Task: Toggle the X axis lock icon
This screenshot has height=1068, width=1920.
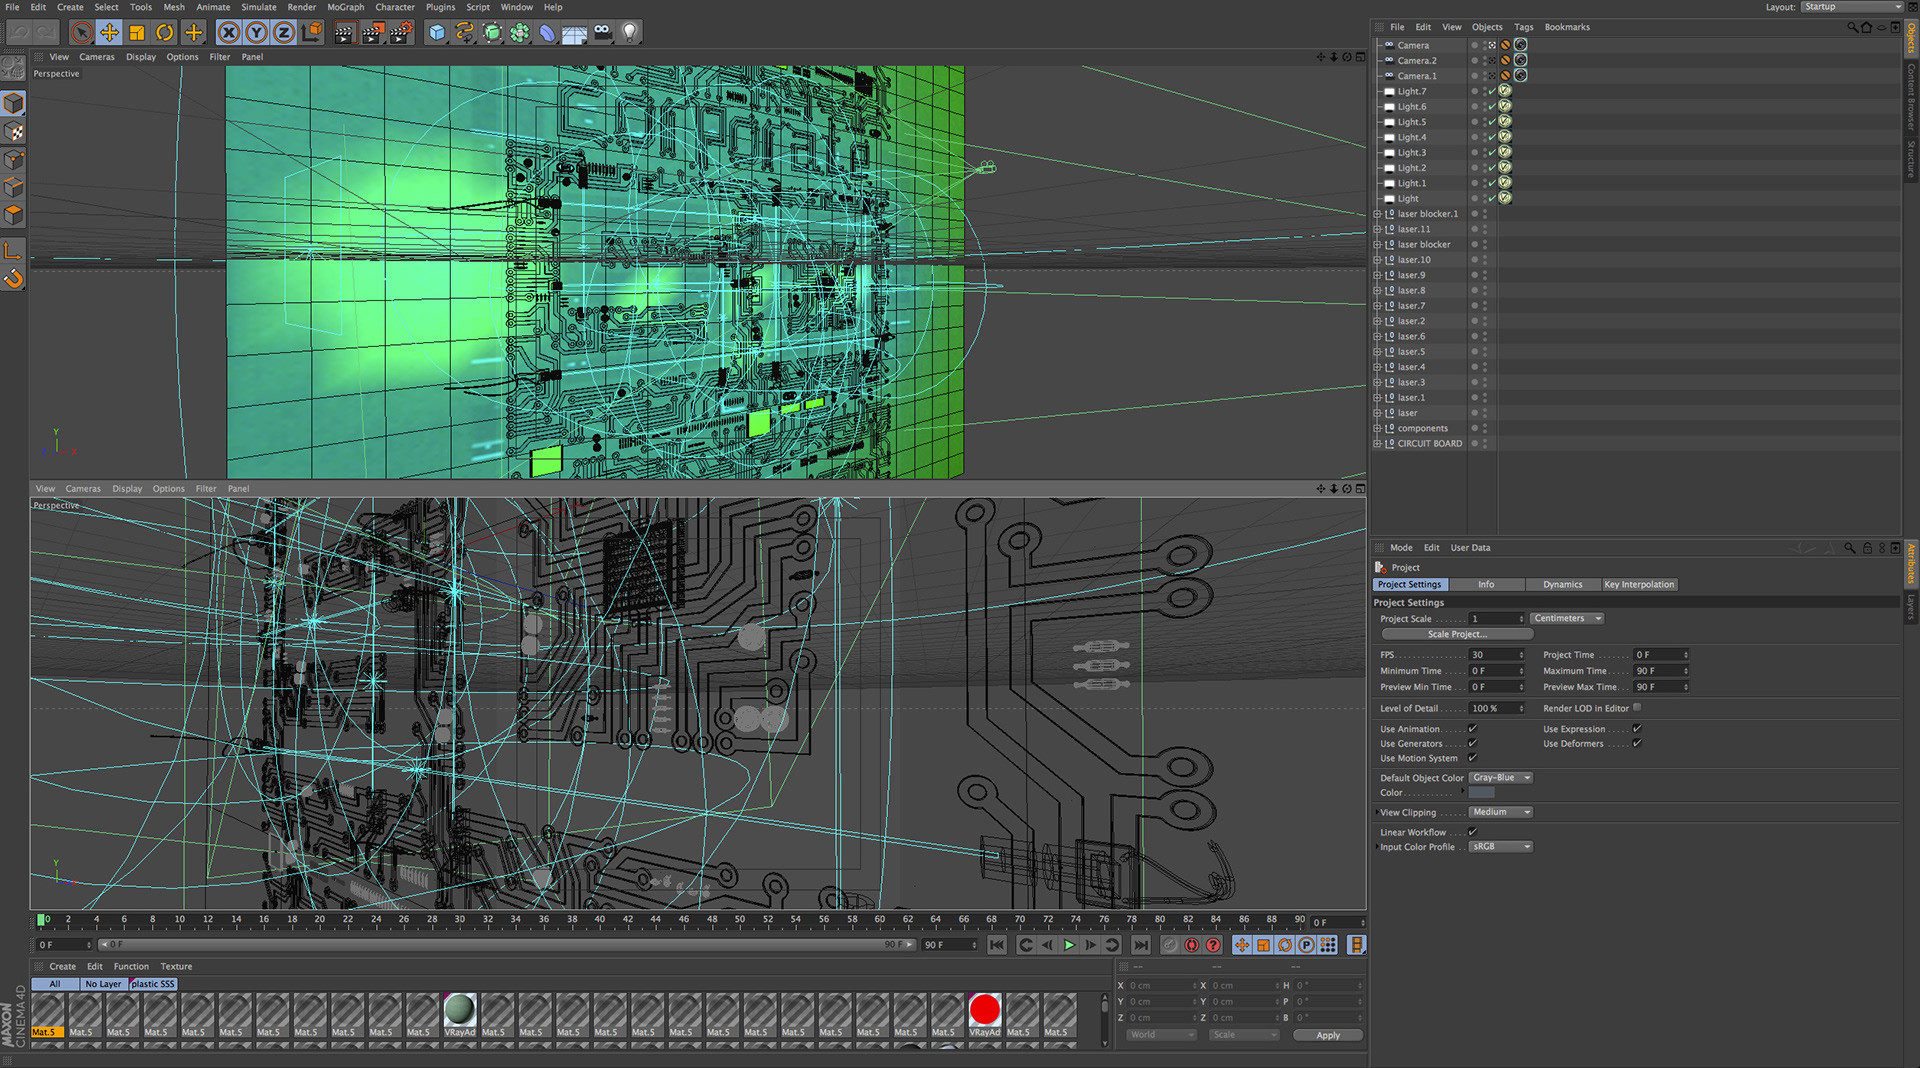Action: click(x=229, y=33)
